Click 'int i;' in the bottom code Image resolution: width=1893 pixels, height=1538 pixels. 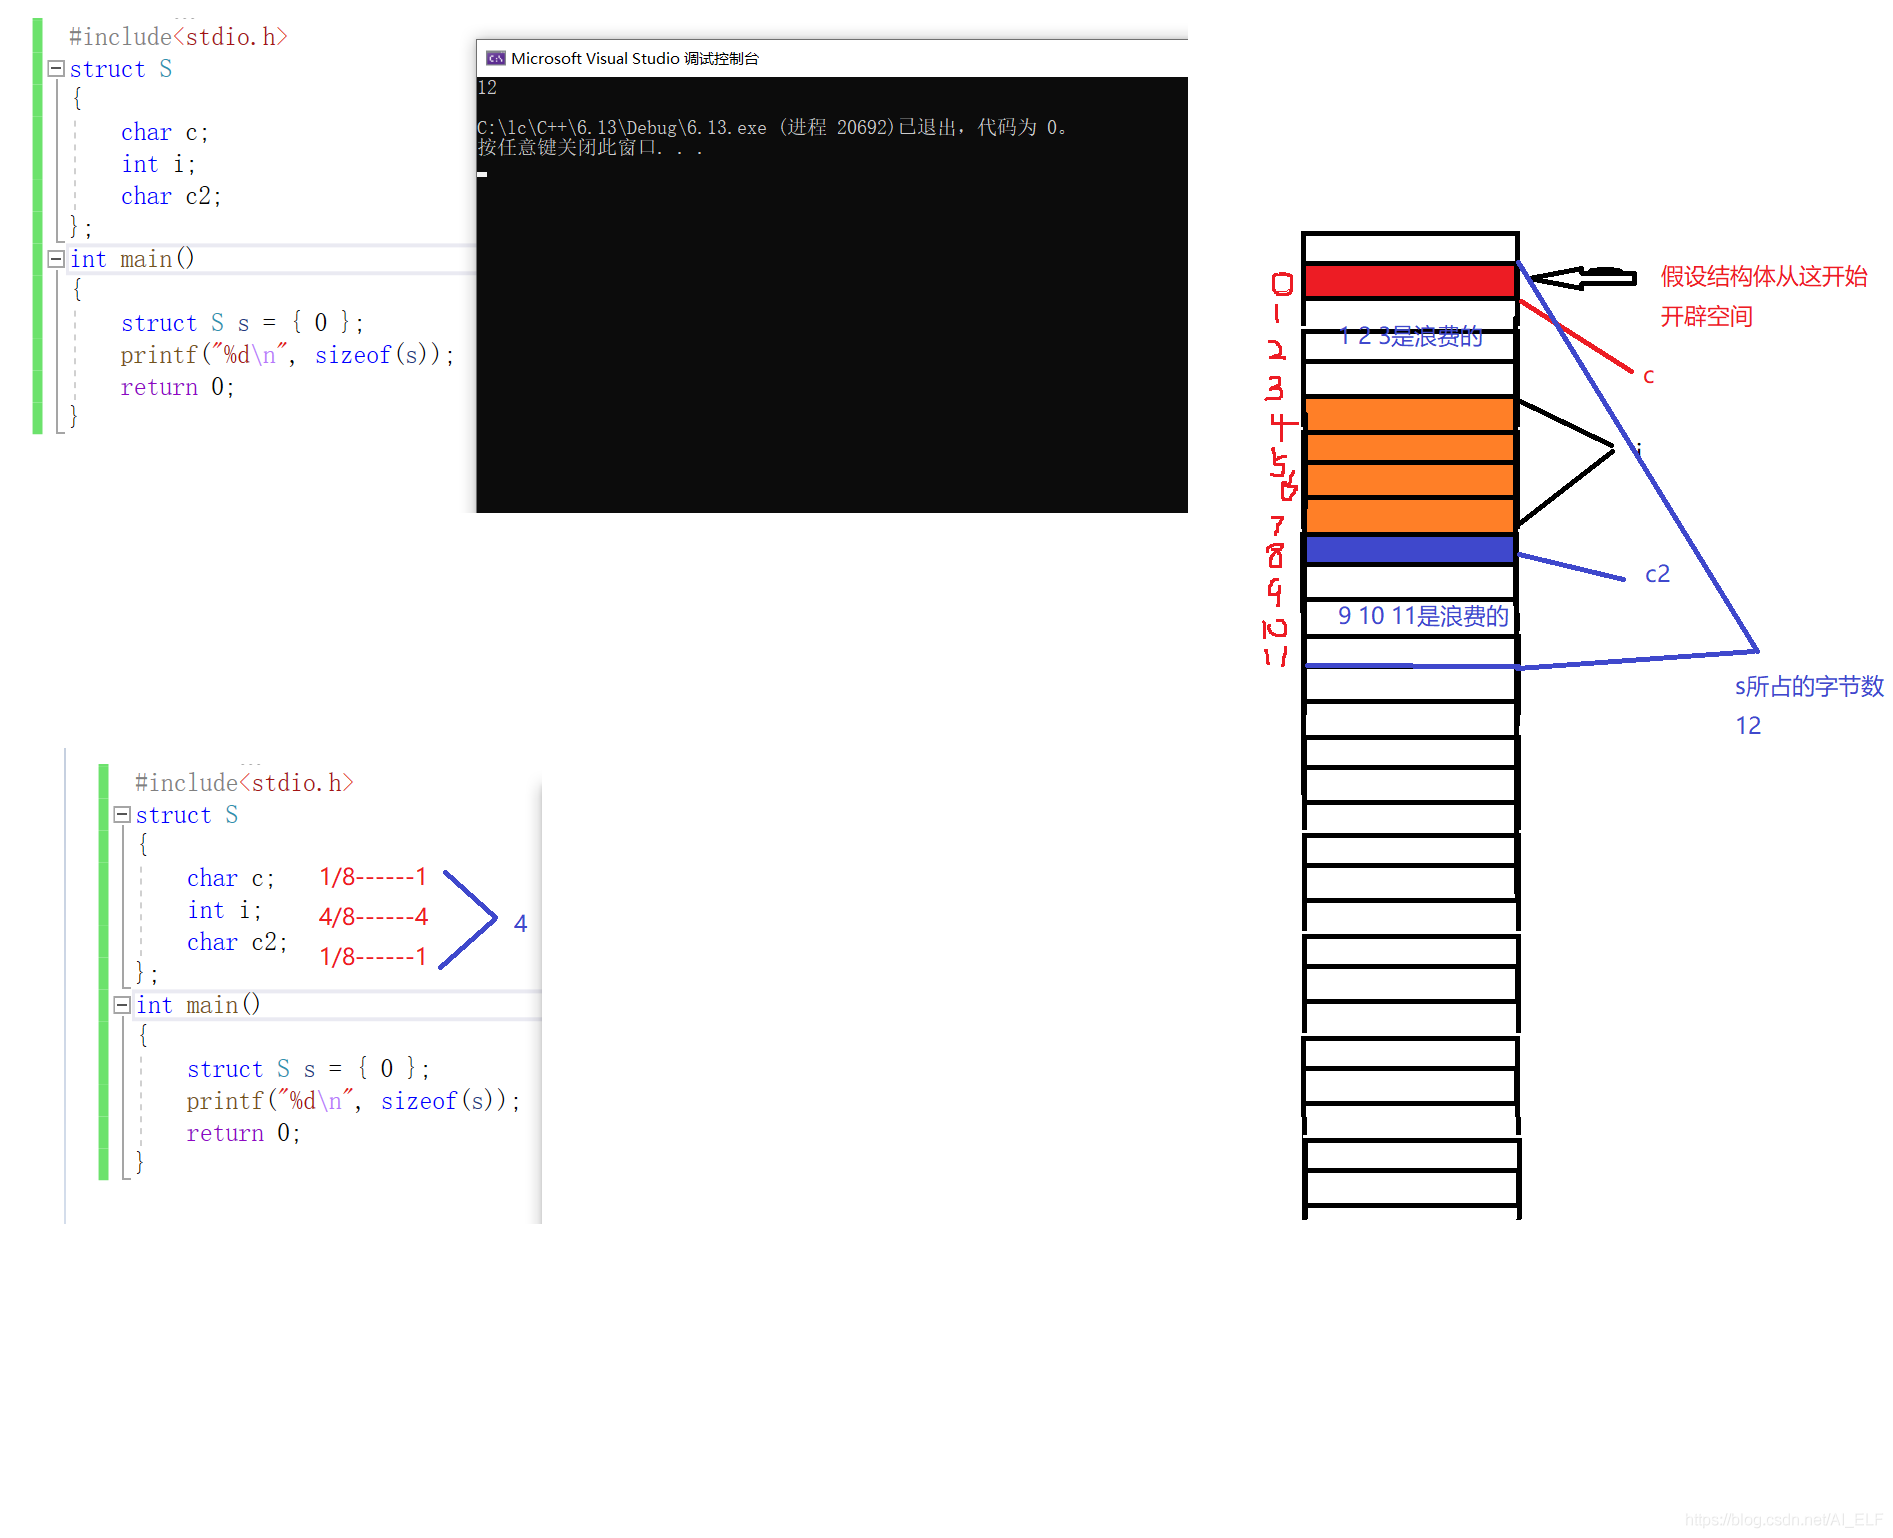click(224, 911)
